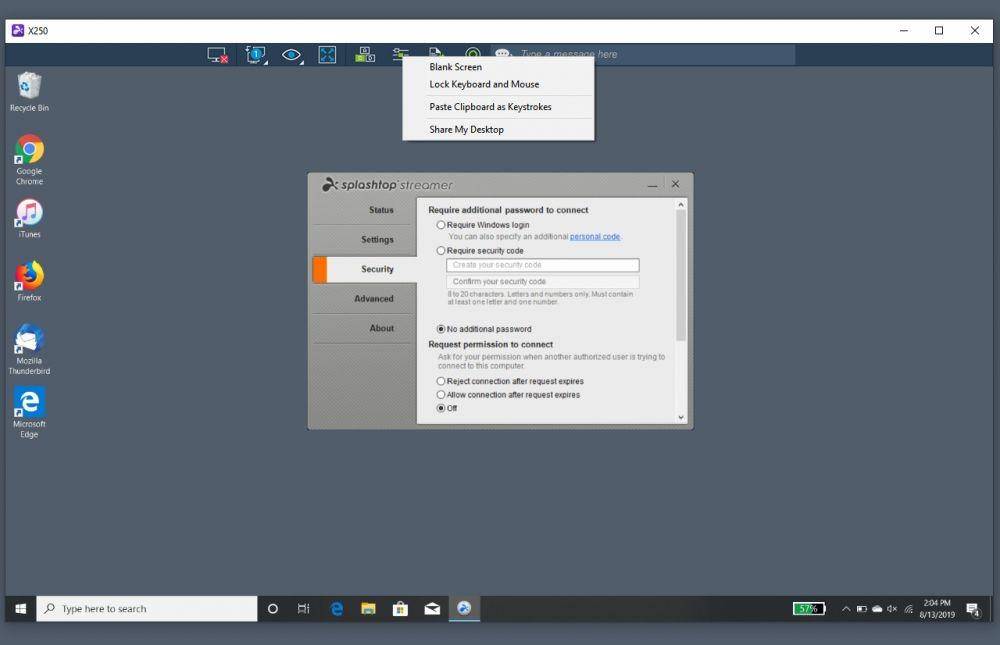Click the Cortana circle icon
This screenshot has width=1000, height=645.
point(273,609)
